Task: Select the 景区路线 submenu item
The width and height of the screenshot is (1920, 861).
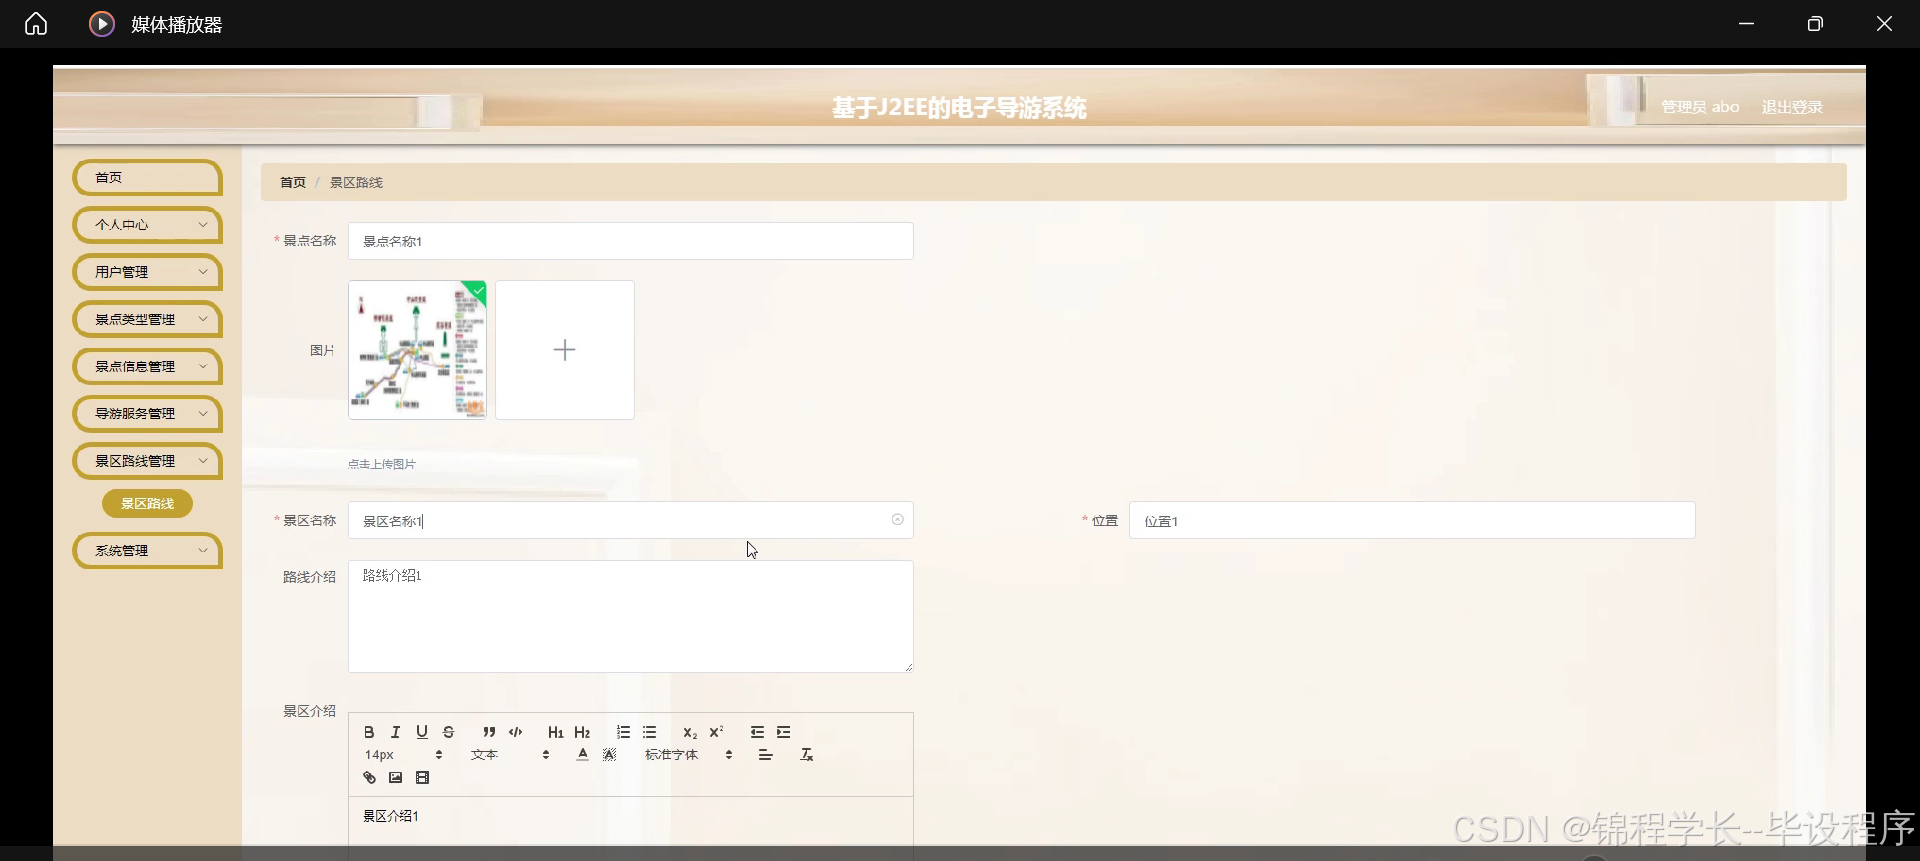Action: [147, 504]
